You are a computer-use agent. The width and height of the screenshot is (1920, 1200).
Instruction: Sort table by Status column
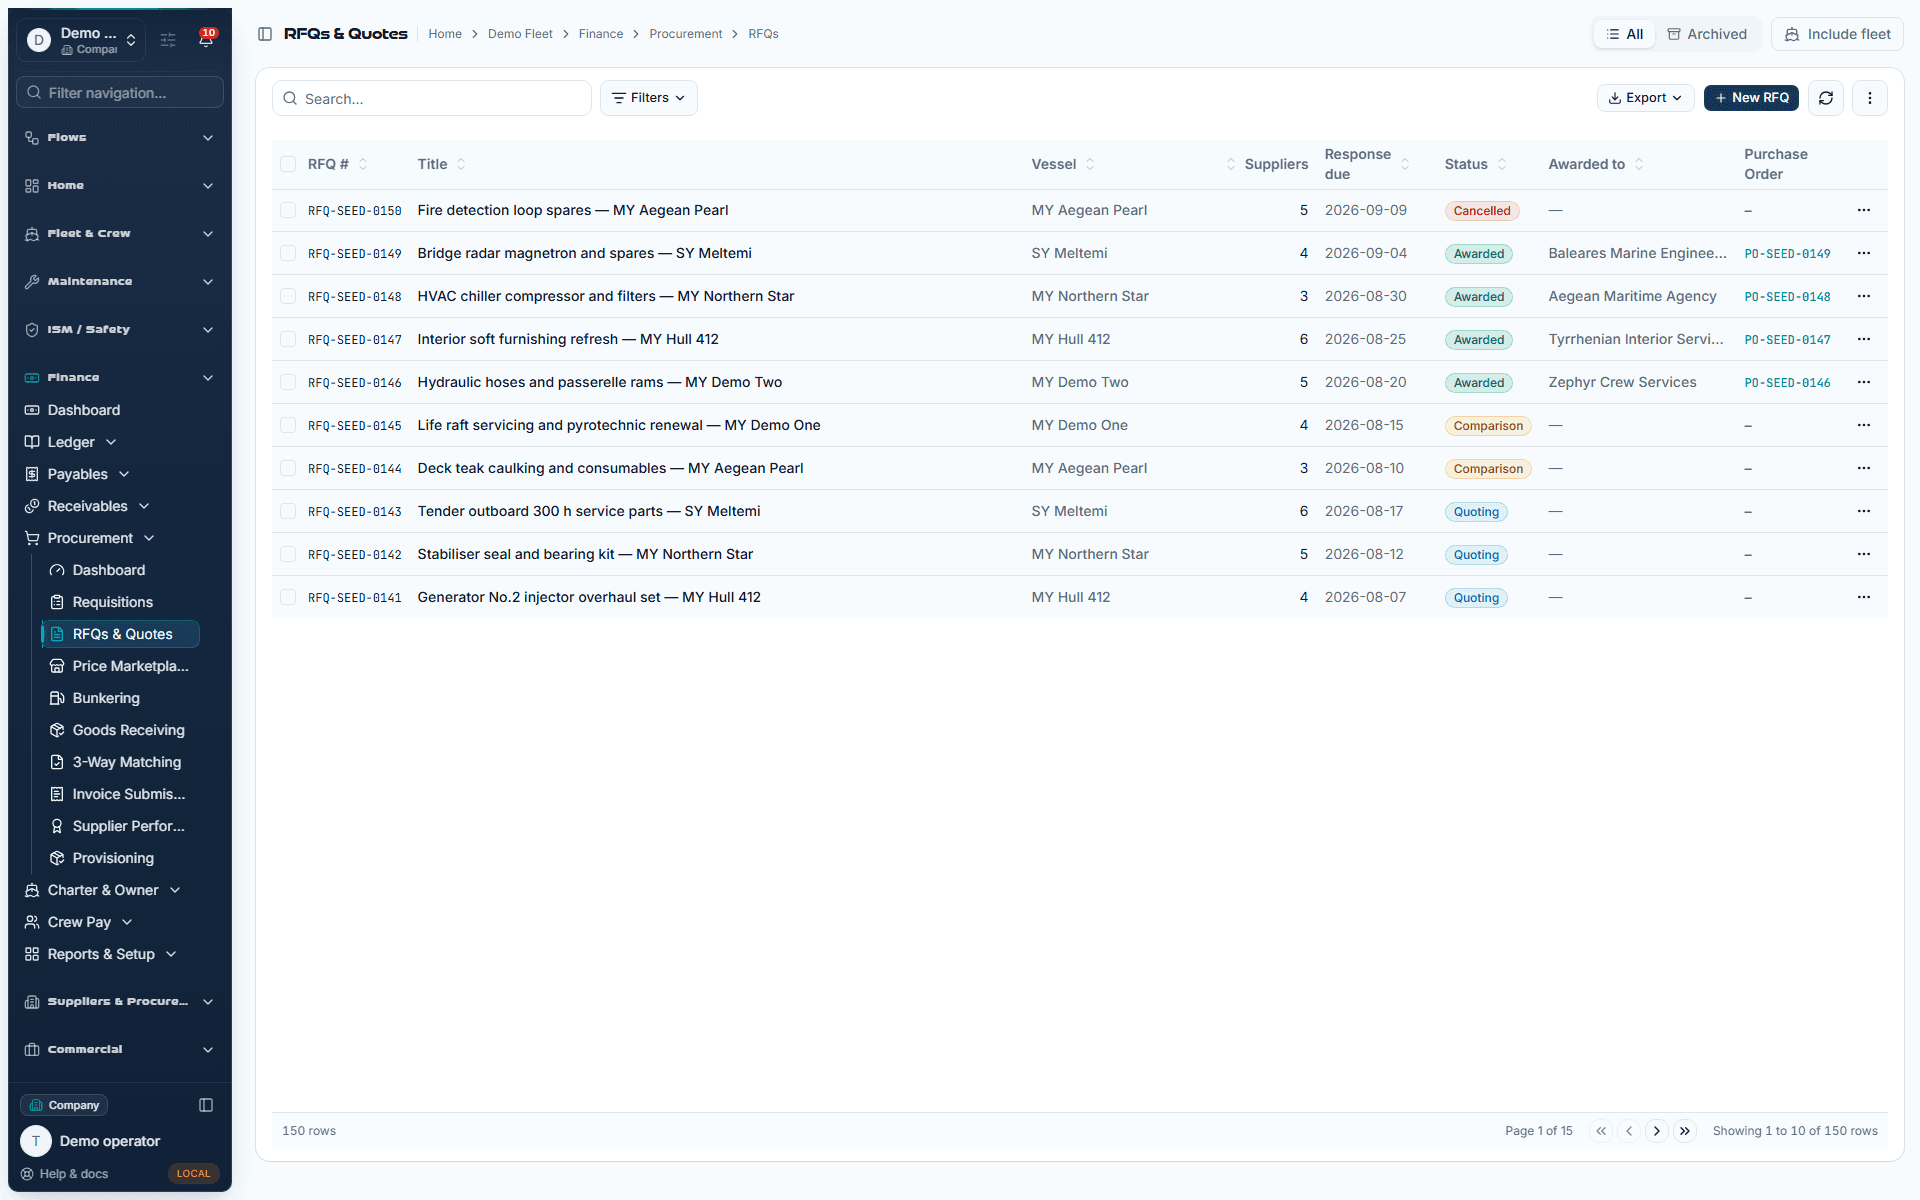[x=1475, y=164]
